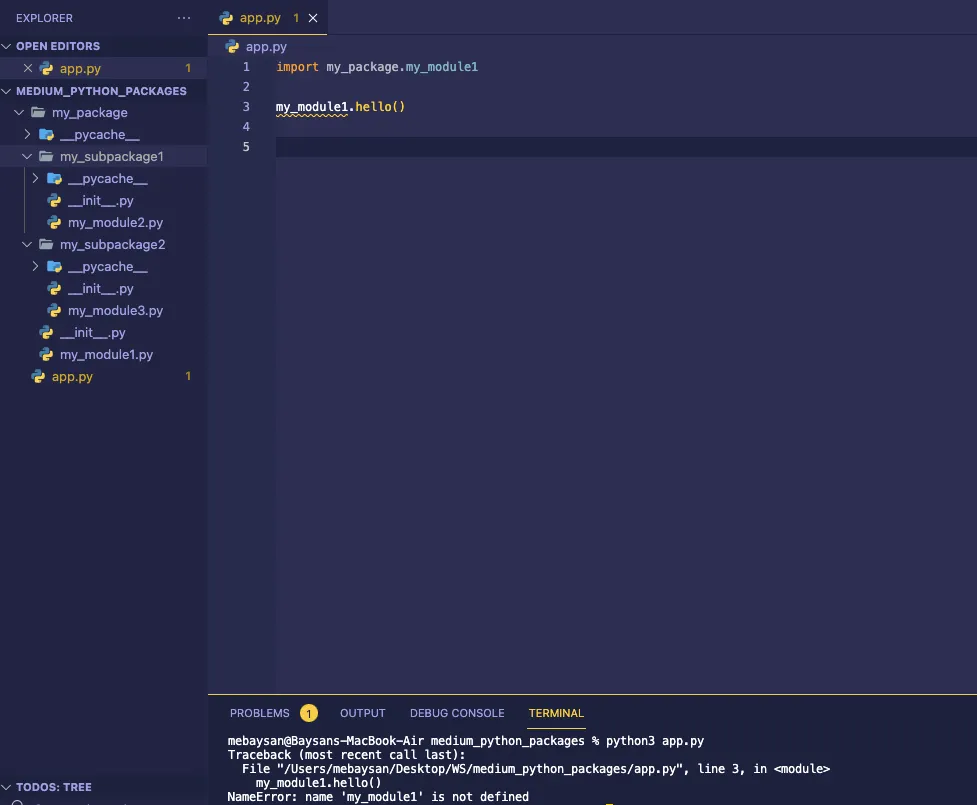Click the NameError line in terminal
Image resolution: width=977 pixels, height=805 pixels.
378,797
